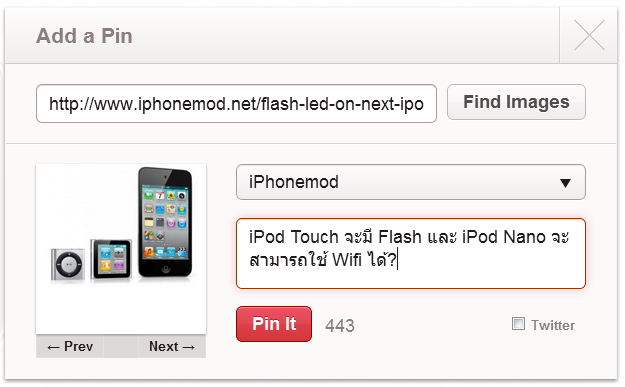Image resolution: width=625 pixels, height=387 pixels.
Task: Click the red Pin It button
Action: [x=274, y=324]
